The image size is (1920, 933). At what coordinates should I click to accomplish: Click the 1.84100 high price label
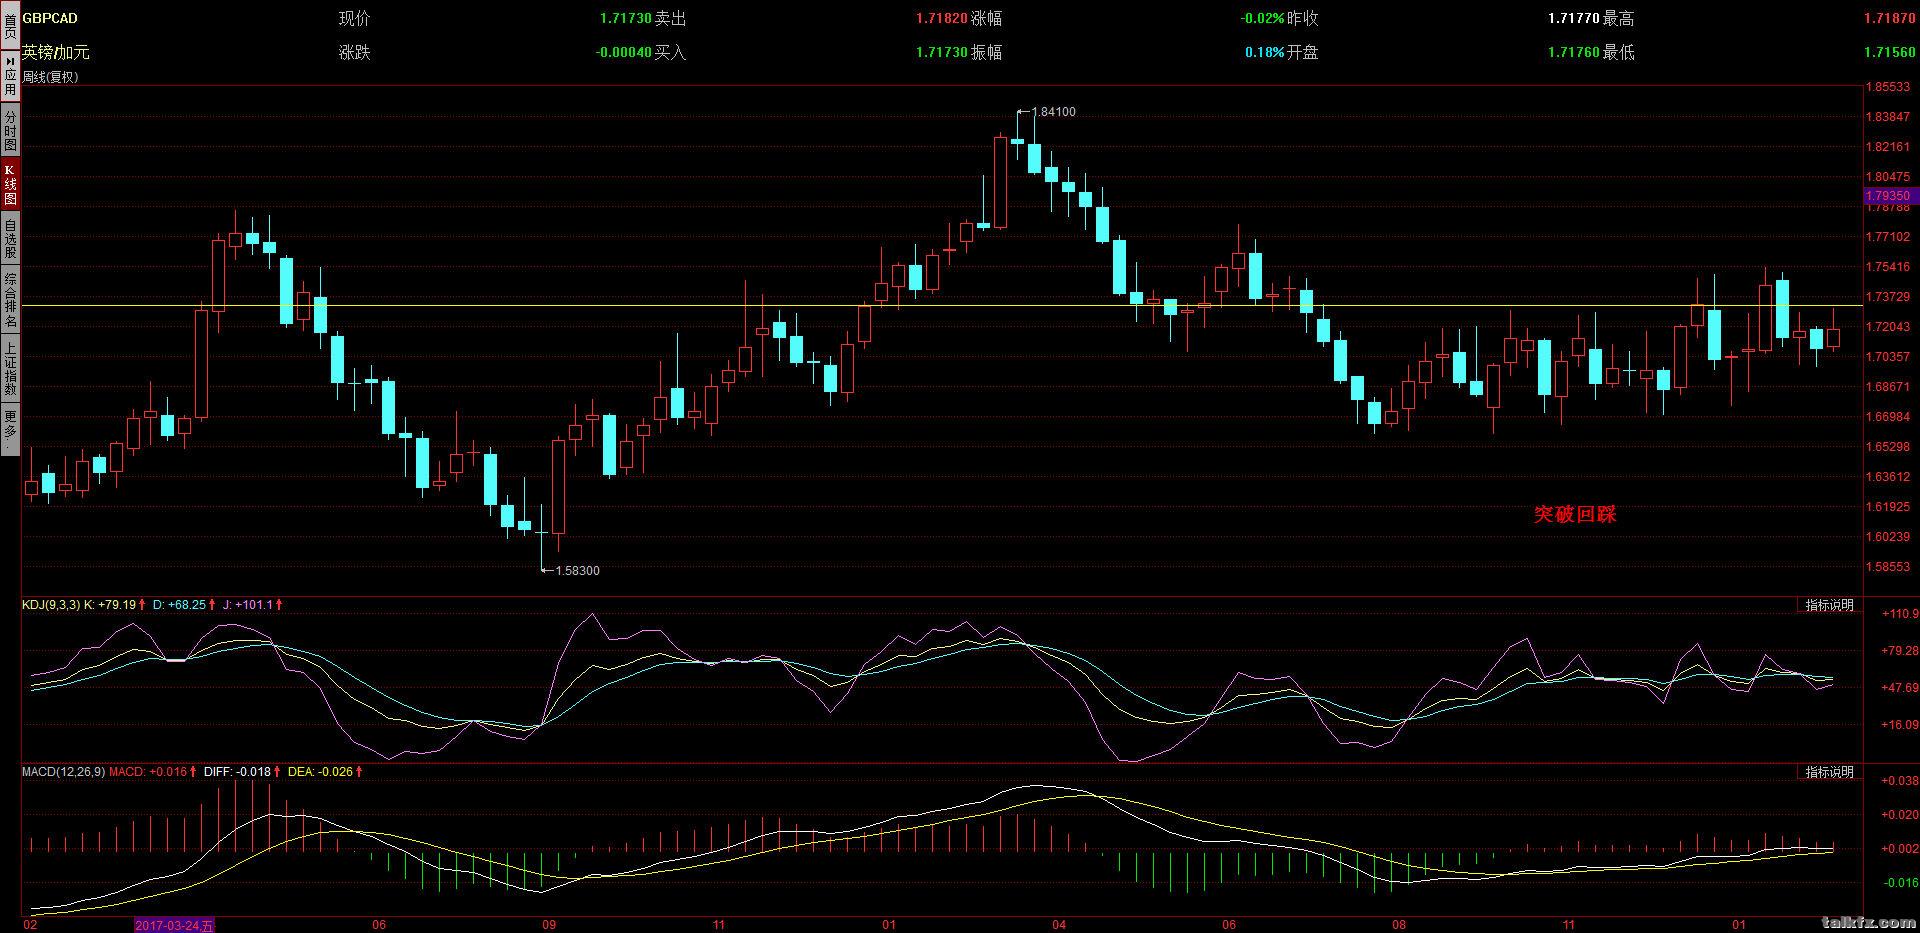(1053, 112)
